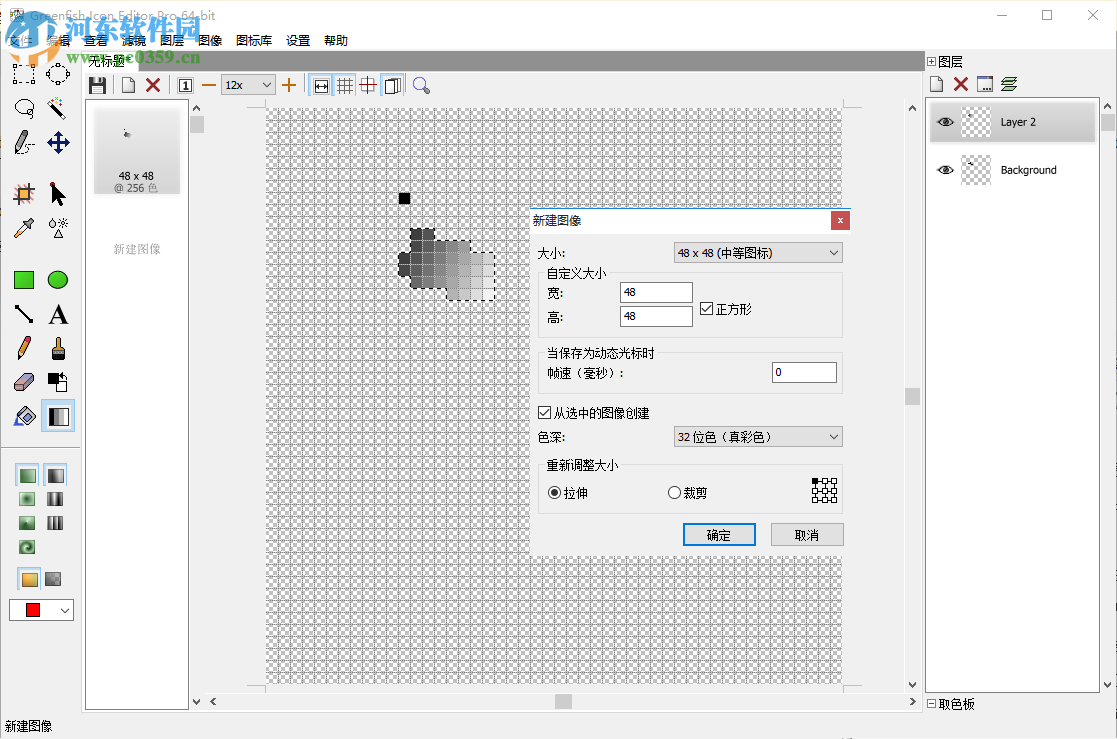The image size is (1117, 739).
Task: Click the 取消 cancel button
Action: (806, 534)
